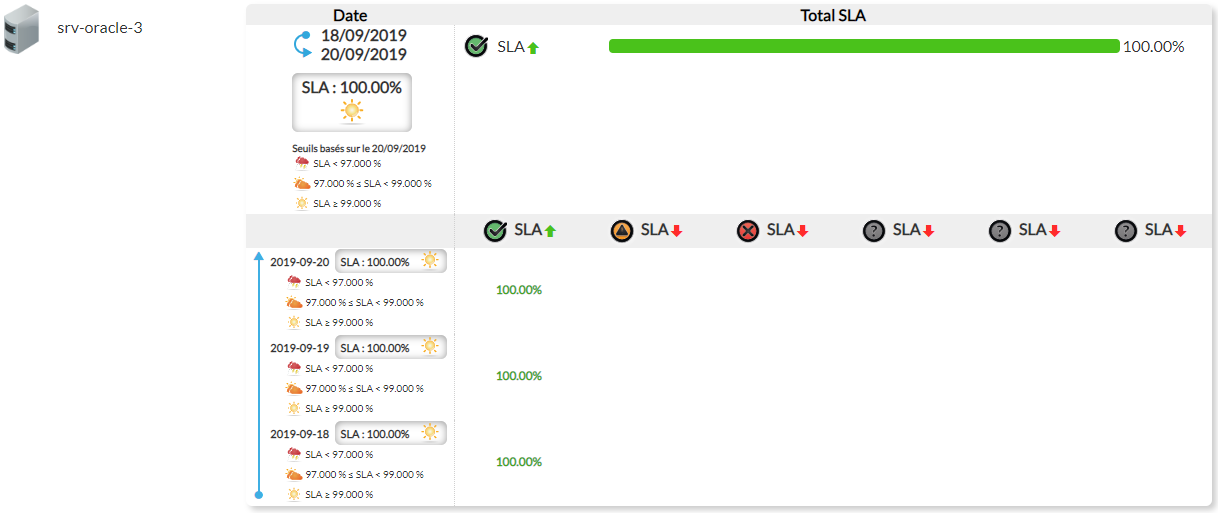
Task: Click the partly cloudy icon under 2019-09-18
Action: coord(294,474)
